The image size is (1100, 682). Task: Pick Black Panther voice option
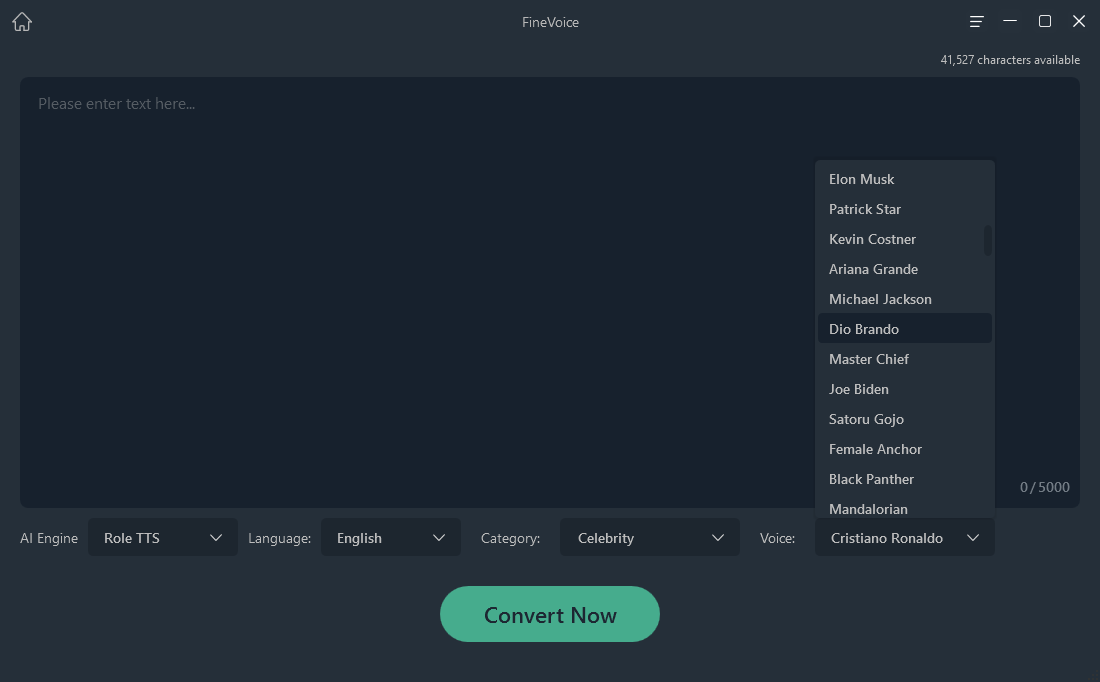point(904,480)
